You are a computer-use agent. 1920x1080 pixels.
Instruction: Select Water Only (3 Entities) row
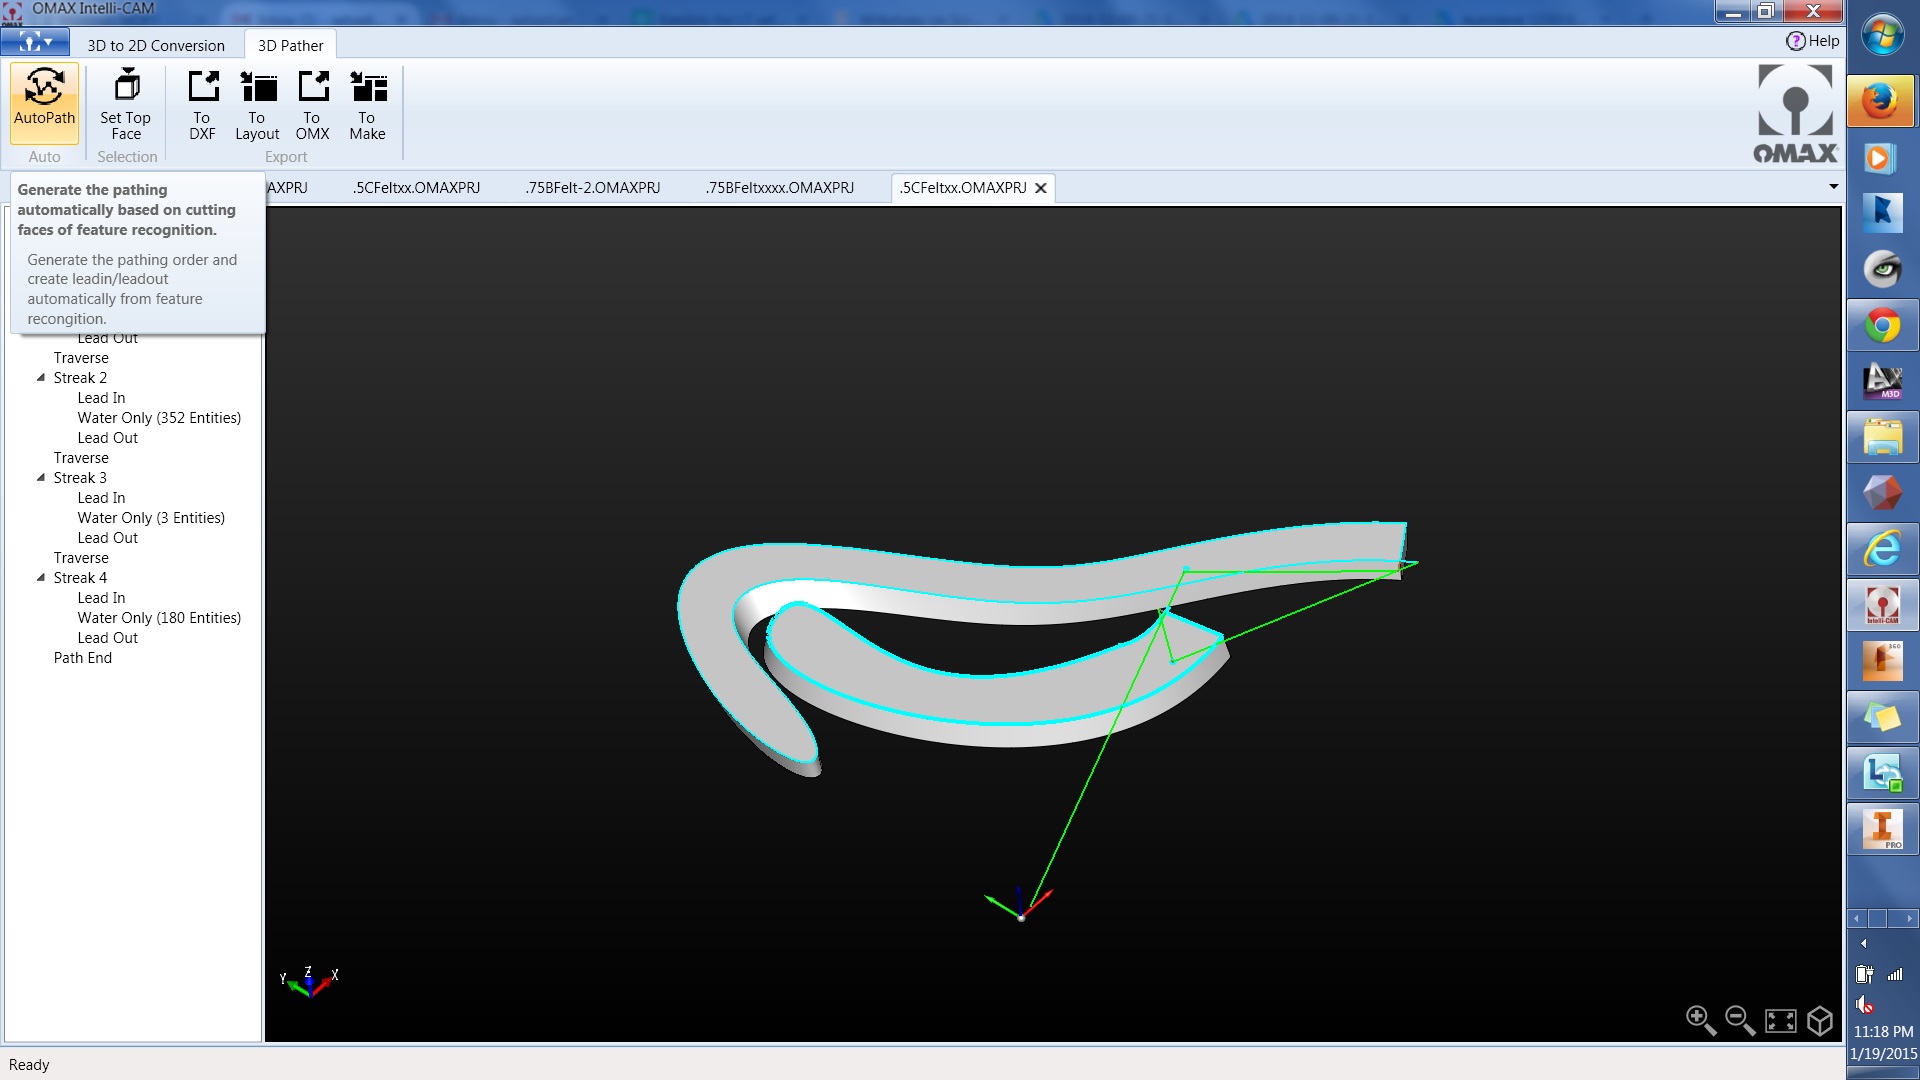coord(151,517)
